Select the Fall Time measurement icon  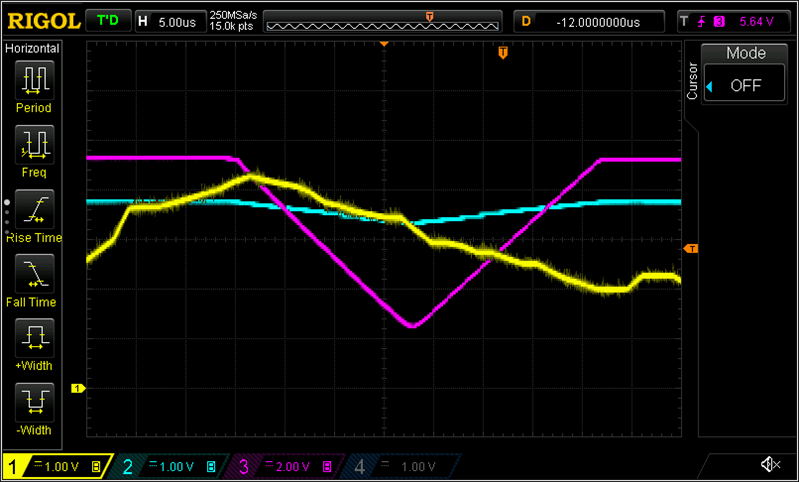(34, 273)
